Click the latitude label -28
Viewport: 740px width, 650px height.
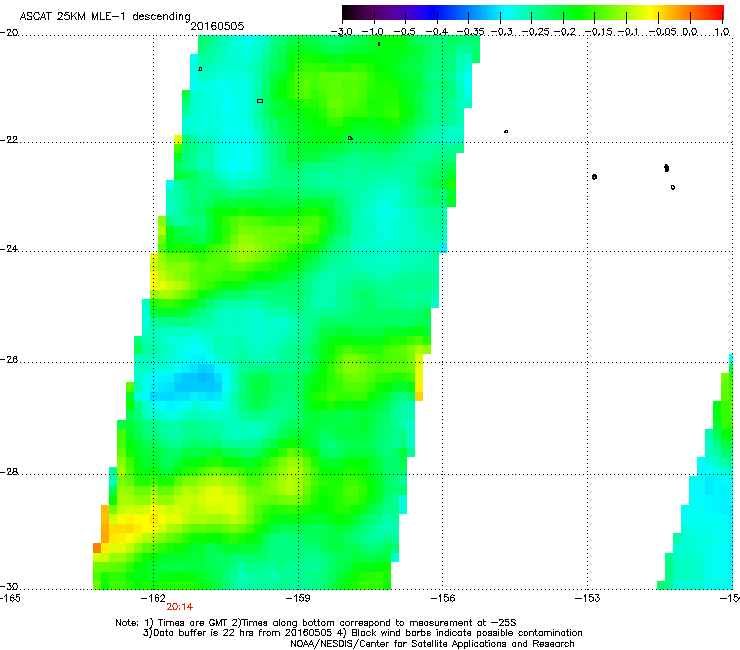(9, 472)
